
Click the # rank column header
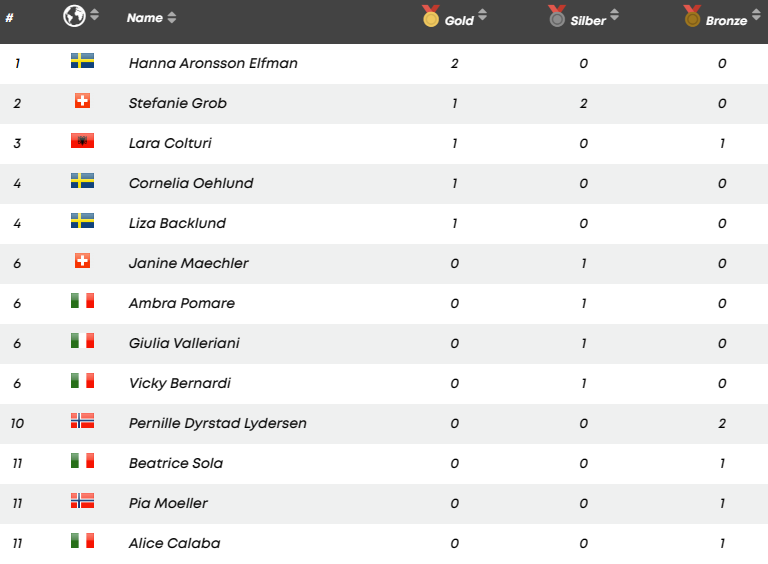[9, 18]
